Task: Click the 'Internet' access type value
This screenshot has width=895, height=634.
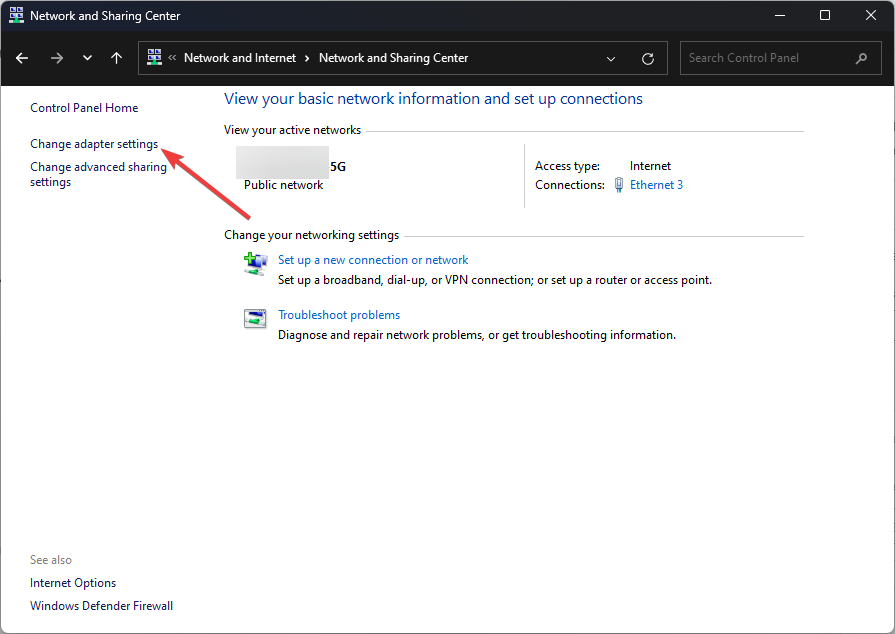Action: coord(650,166)
